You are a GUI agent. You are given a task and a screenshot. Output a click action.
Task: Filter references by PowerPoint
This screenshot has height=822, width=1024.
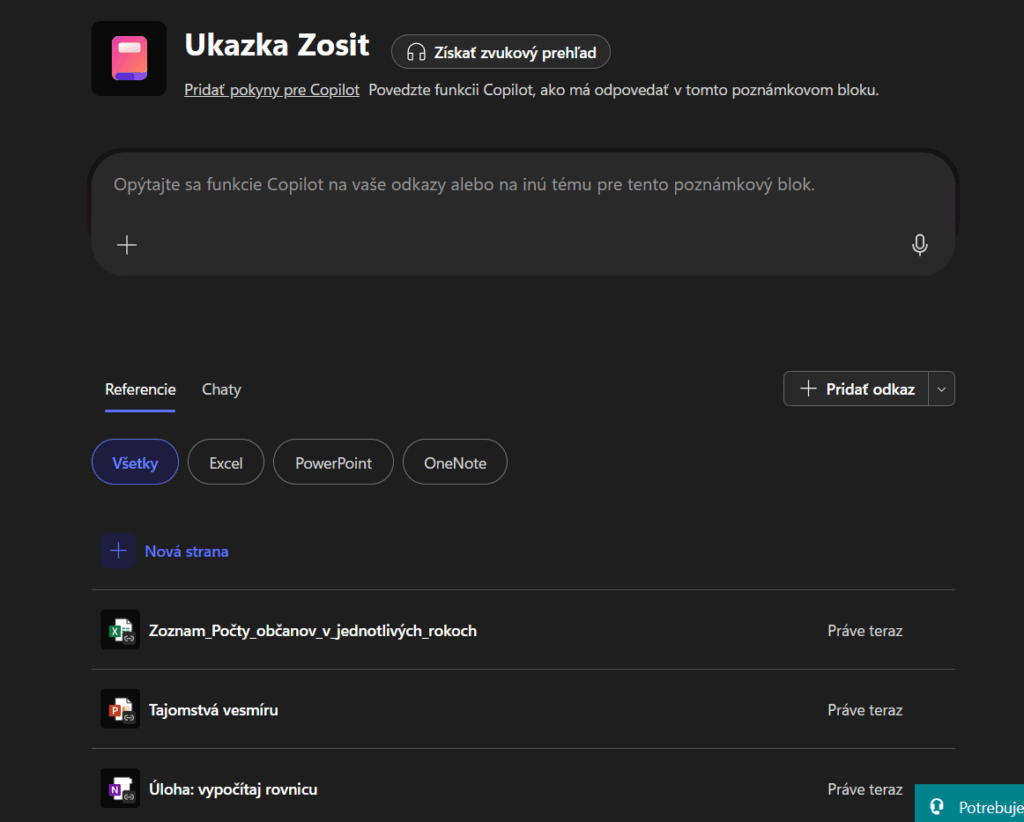(334, 462)
